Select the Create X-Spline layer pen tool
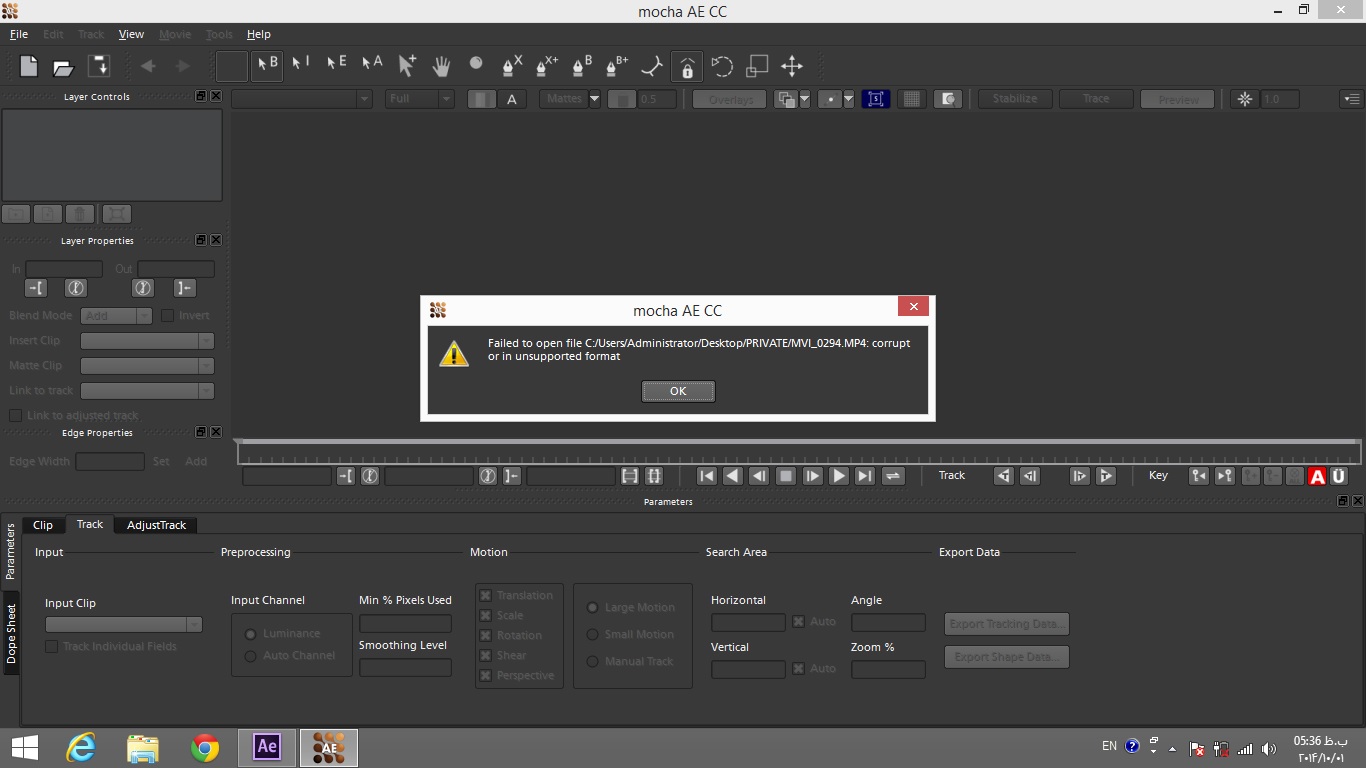 coord(511,65)
